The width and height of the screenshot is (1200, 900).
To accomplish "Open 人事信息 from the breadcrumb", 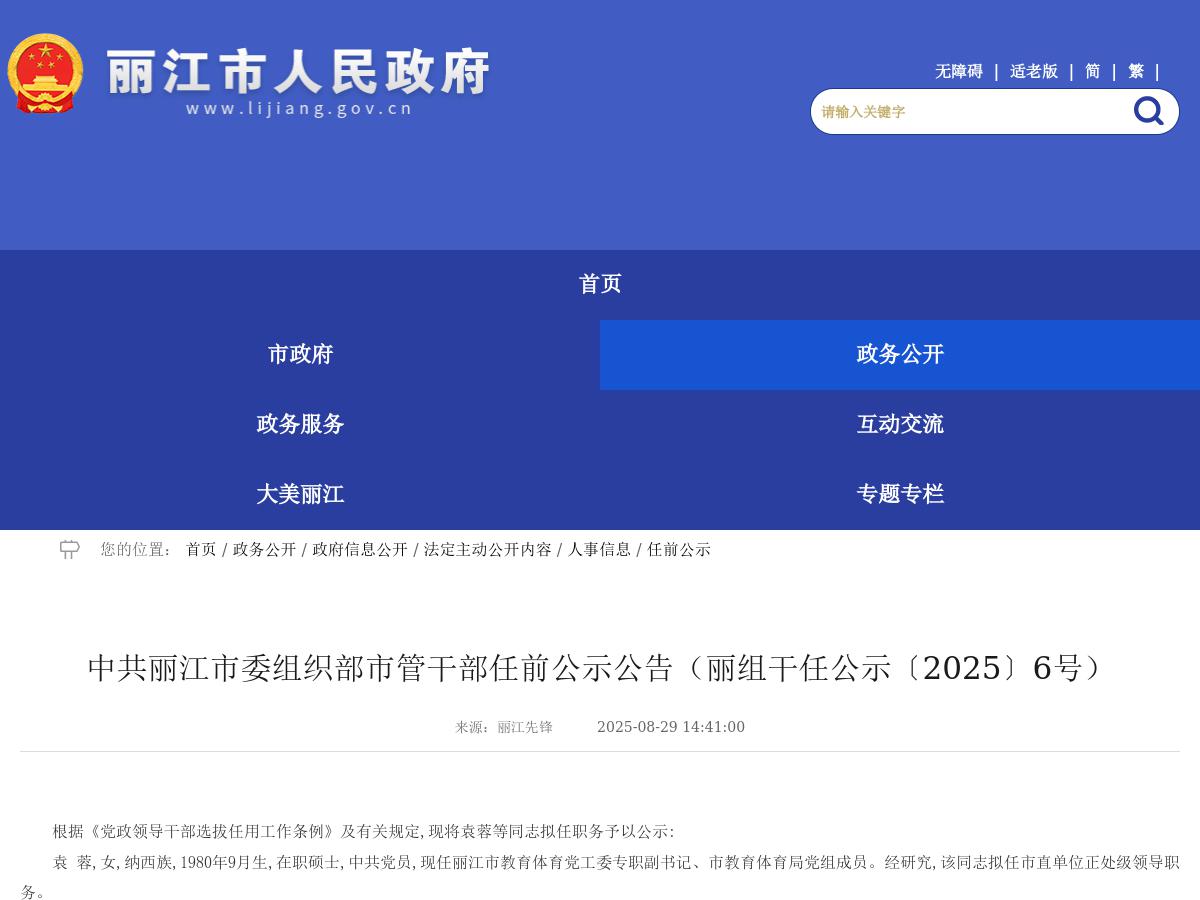I will click(600, 549).
